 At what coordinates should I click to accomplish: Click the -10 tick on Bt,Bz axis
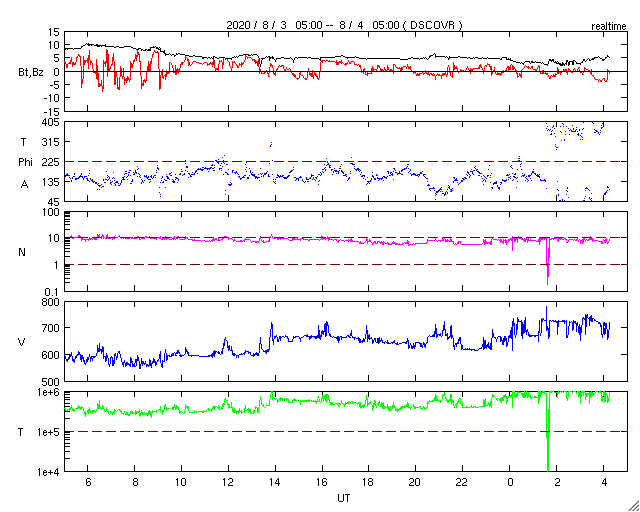point(51,98)
